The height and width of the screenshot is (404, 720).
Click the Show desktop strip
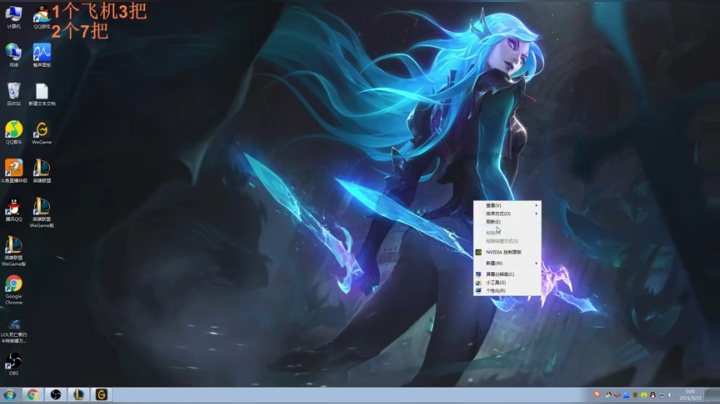[x=712, y=395]
